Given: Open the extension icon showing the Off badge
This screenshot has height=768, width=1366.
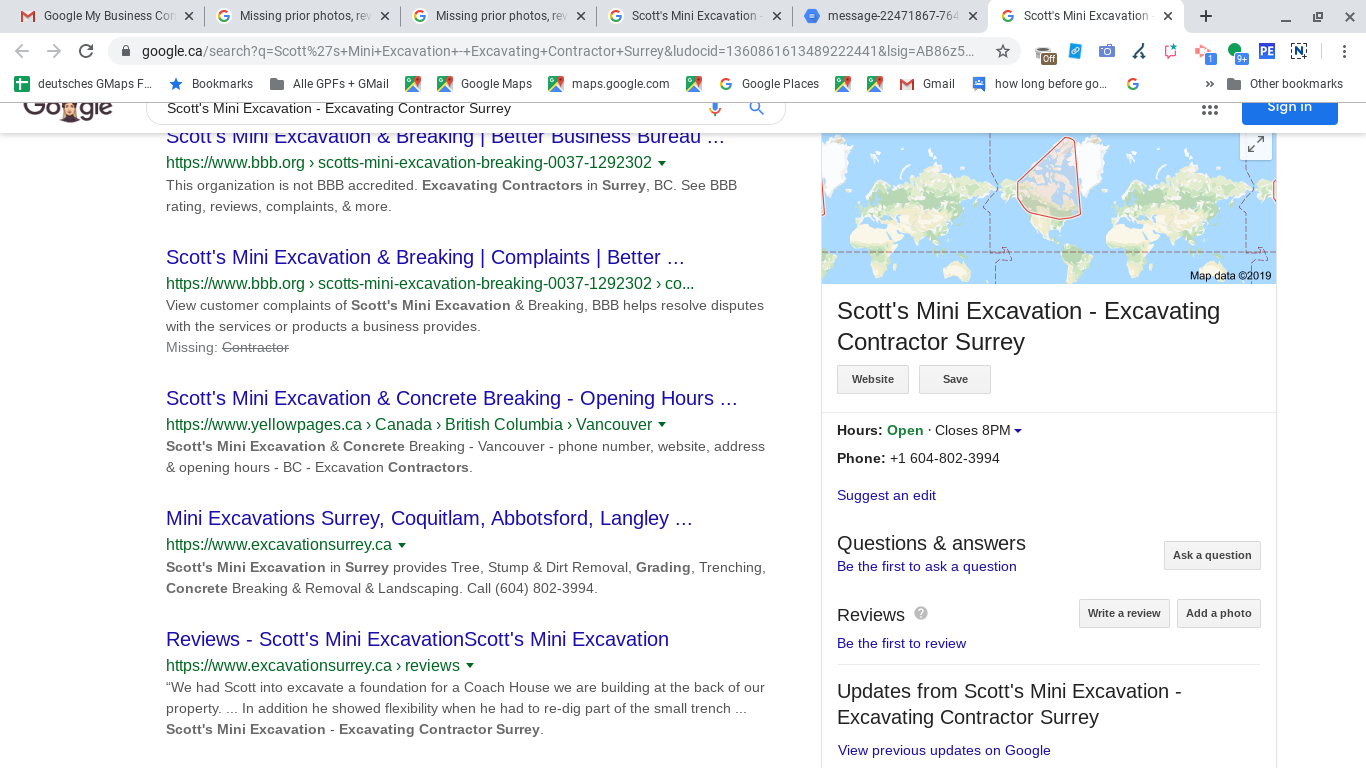Looking at the screenshot, I should pos(1044,52).
